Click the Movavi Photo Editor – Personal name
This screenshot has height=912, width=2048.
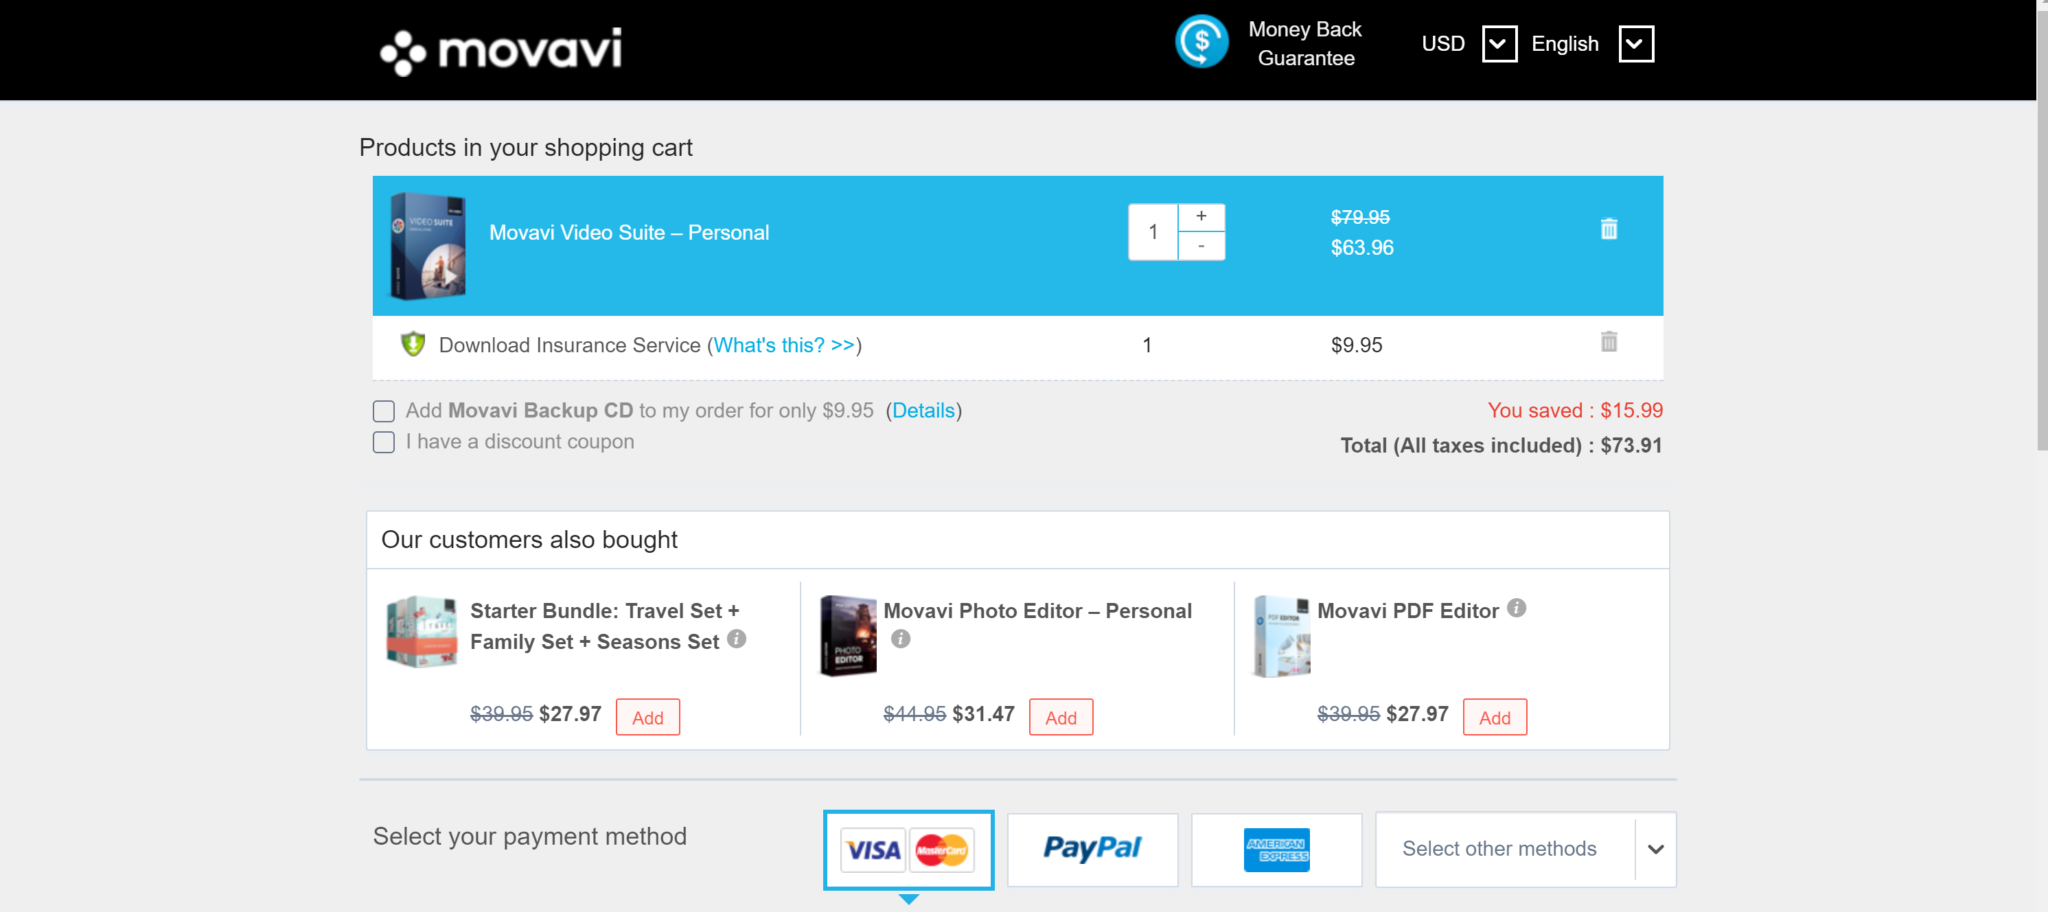click(x=1038, y=611)
